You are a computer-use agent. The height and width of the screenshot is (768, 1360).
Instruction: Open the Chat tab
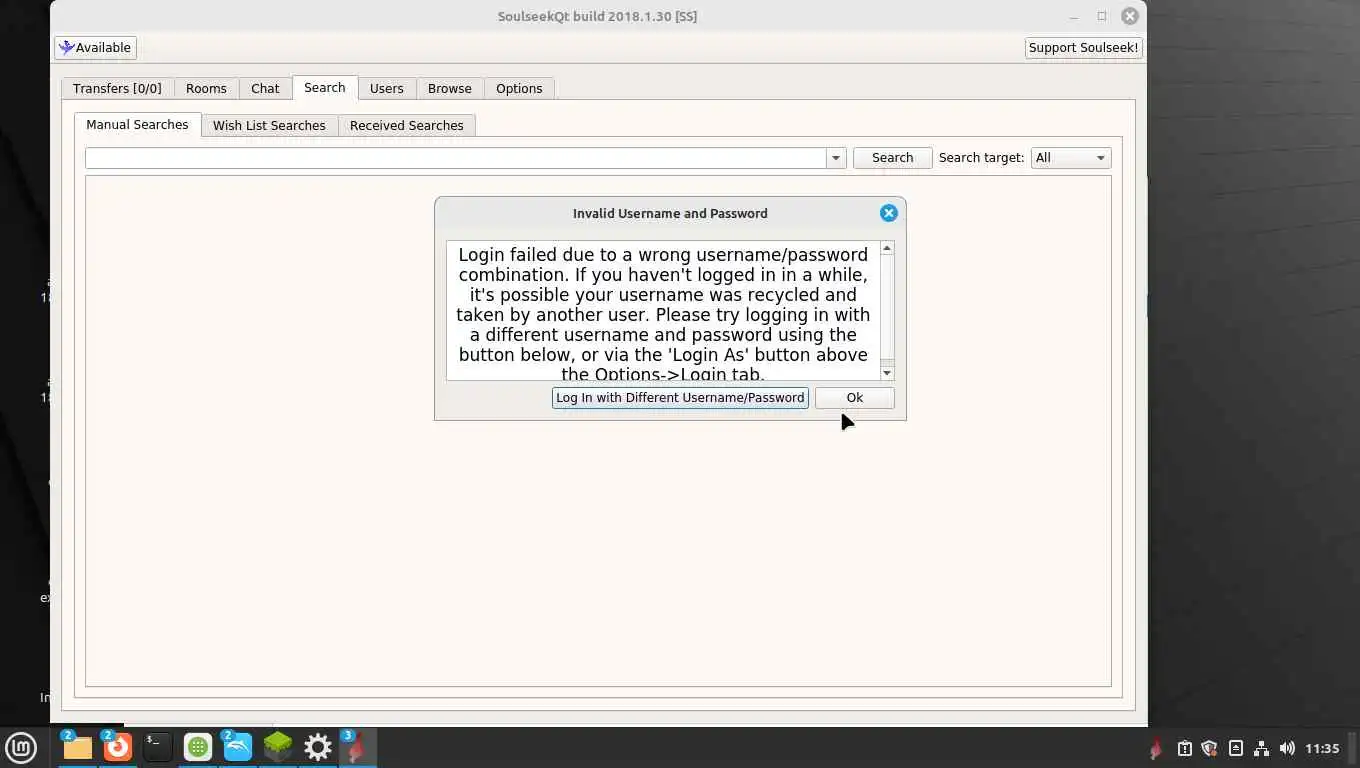pyautogui.click(x=265, y=88)
